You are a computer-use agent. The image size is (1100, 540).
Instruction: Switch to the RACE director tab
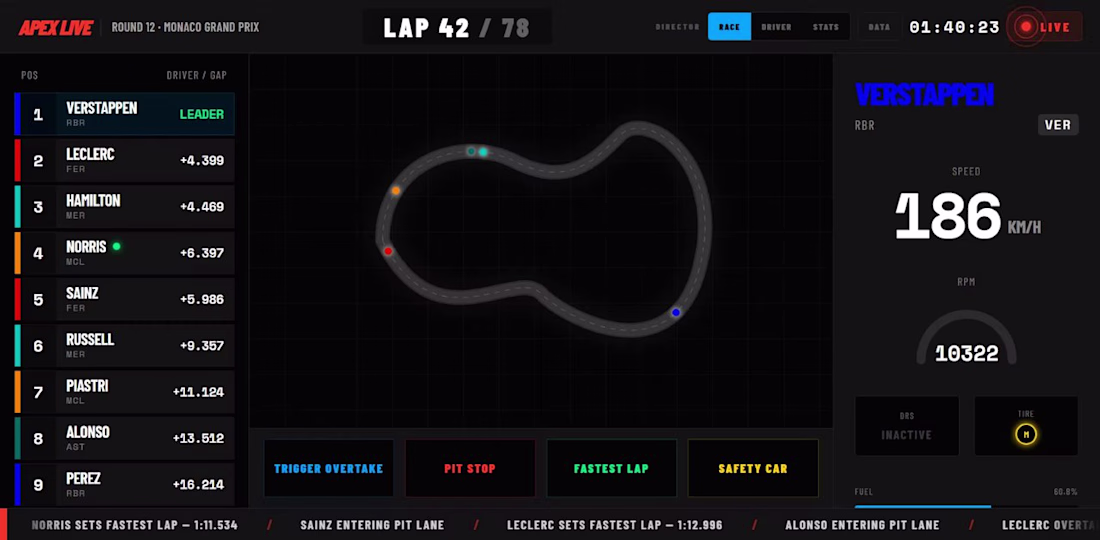pos(730,27)
